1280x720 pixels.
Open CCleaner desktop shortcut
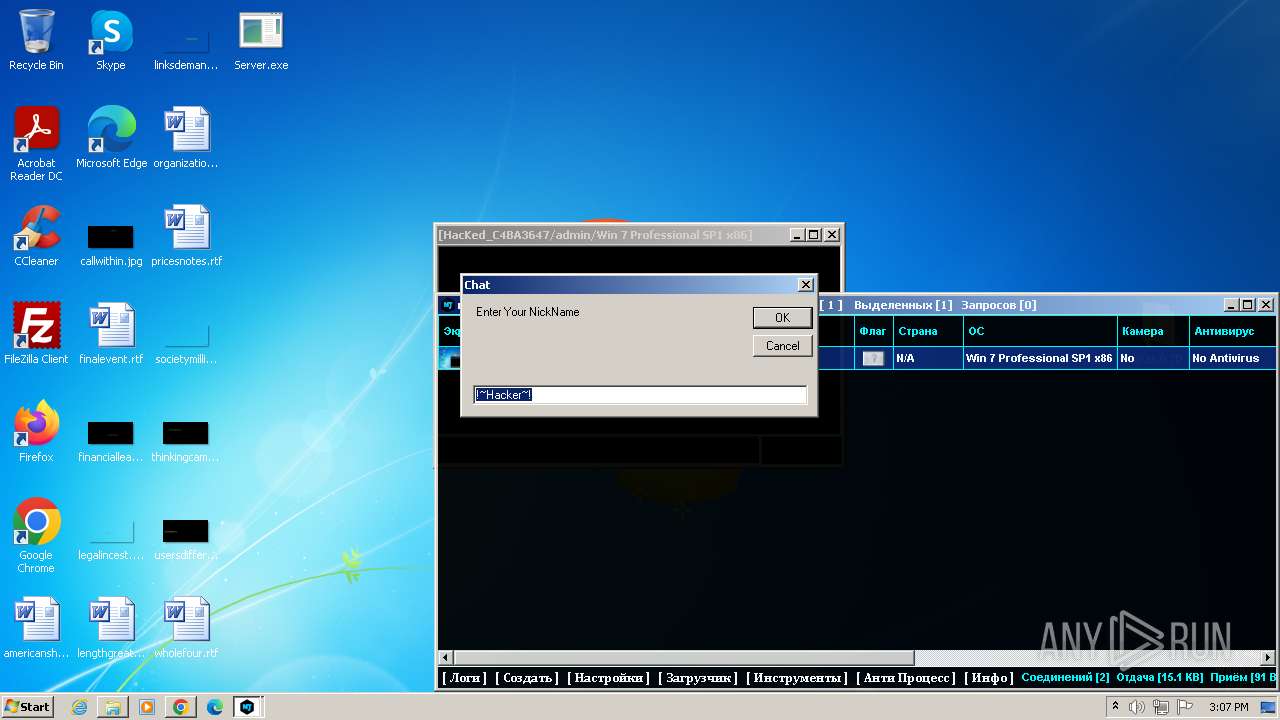click(x=36, y=236)
